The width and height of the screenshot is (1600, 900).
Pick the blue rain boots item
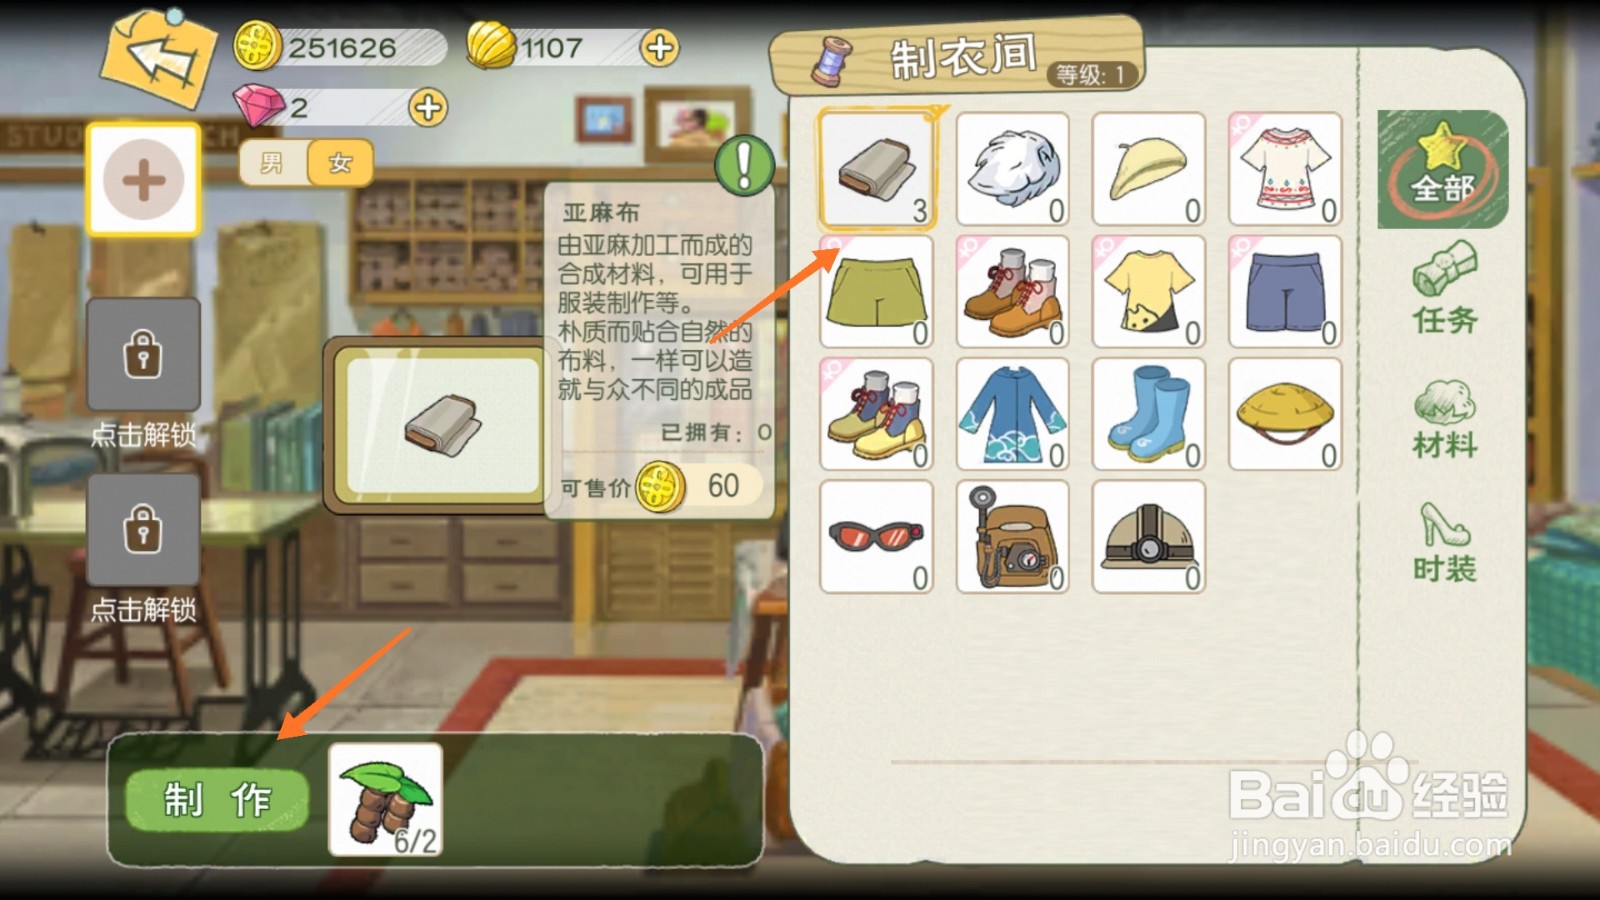click(1149, 413)
